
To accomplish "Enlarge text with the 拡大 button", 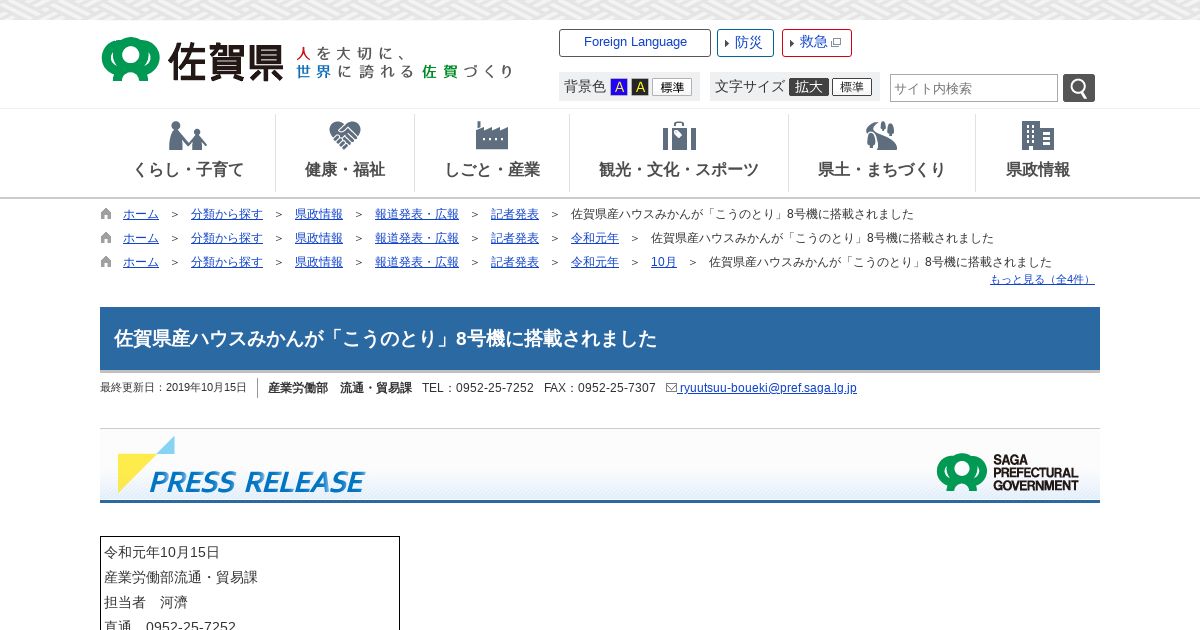I will pyautogui.click(x=809, y=87).
